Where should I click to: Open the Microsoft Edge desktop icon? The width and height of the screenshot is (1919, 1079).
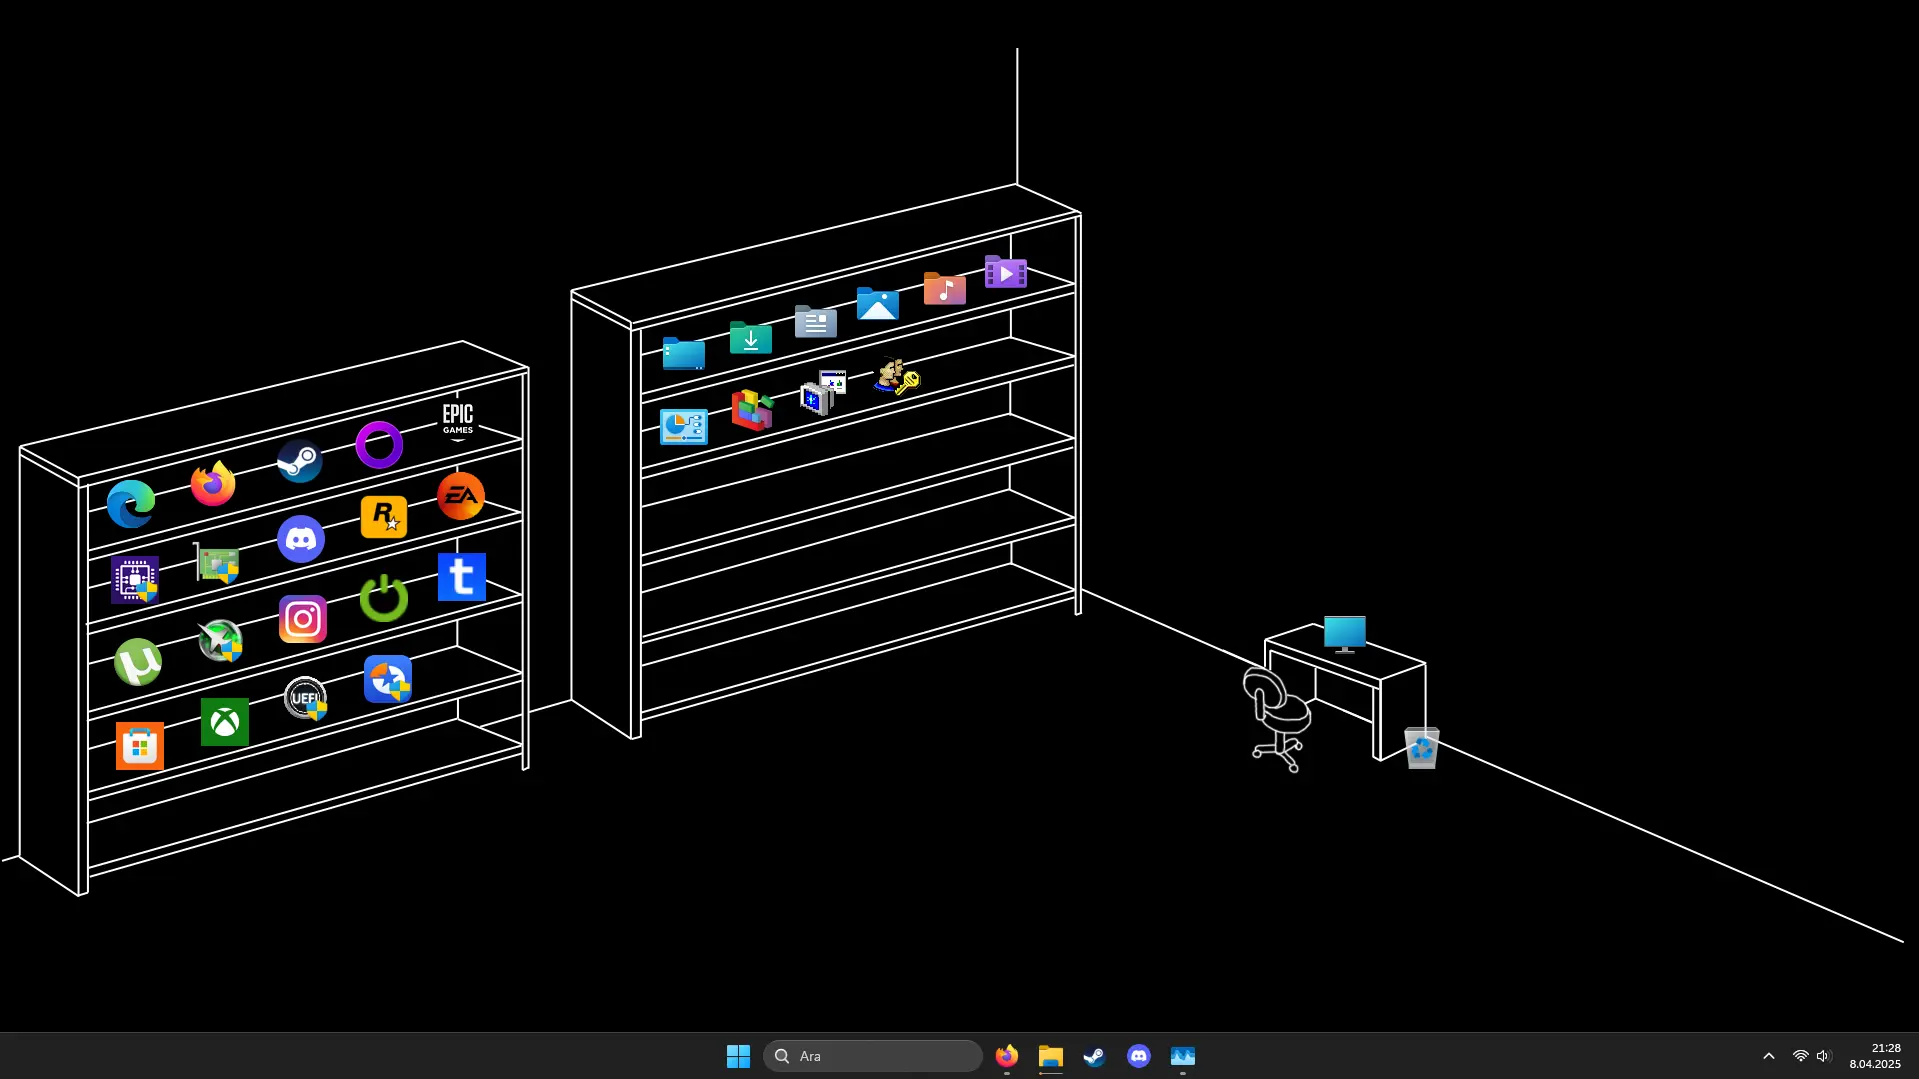pyautogui.click(x=131, y=503)
